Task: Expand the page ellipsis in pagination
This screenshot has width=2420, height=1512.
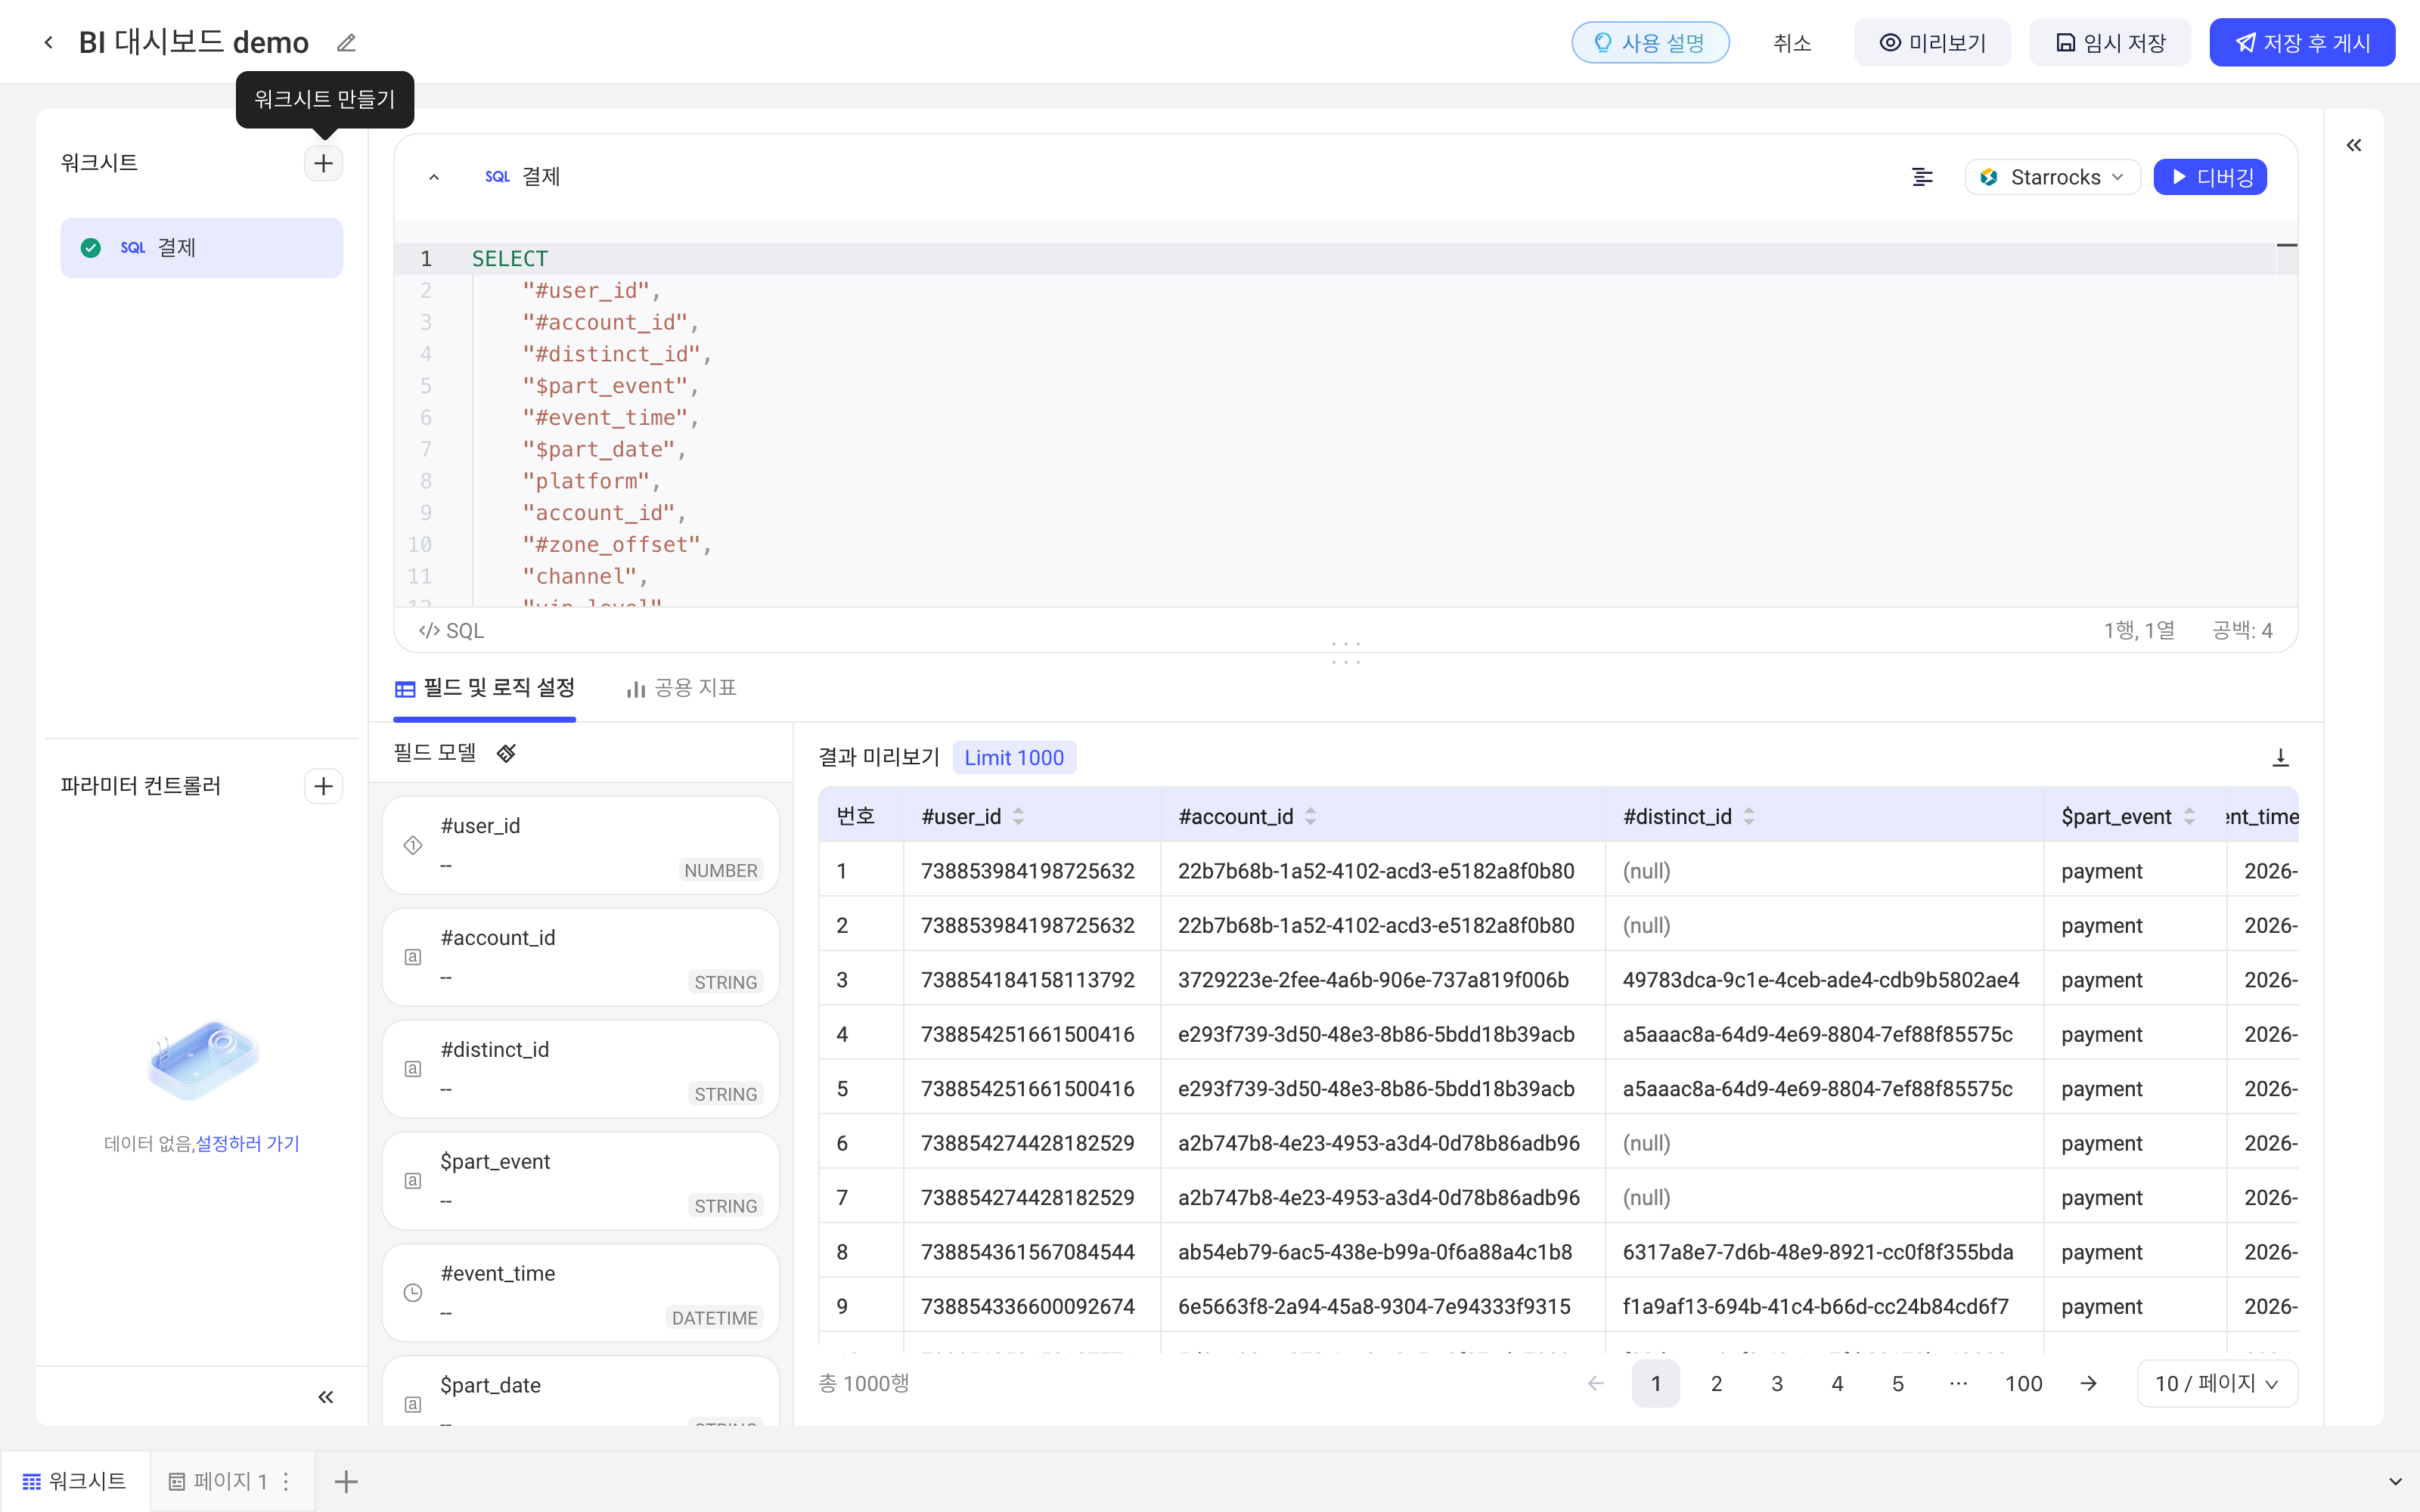Action: pyautogui.click(x=1958, y=1383)
